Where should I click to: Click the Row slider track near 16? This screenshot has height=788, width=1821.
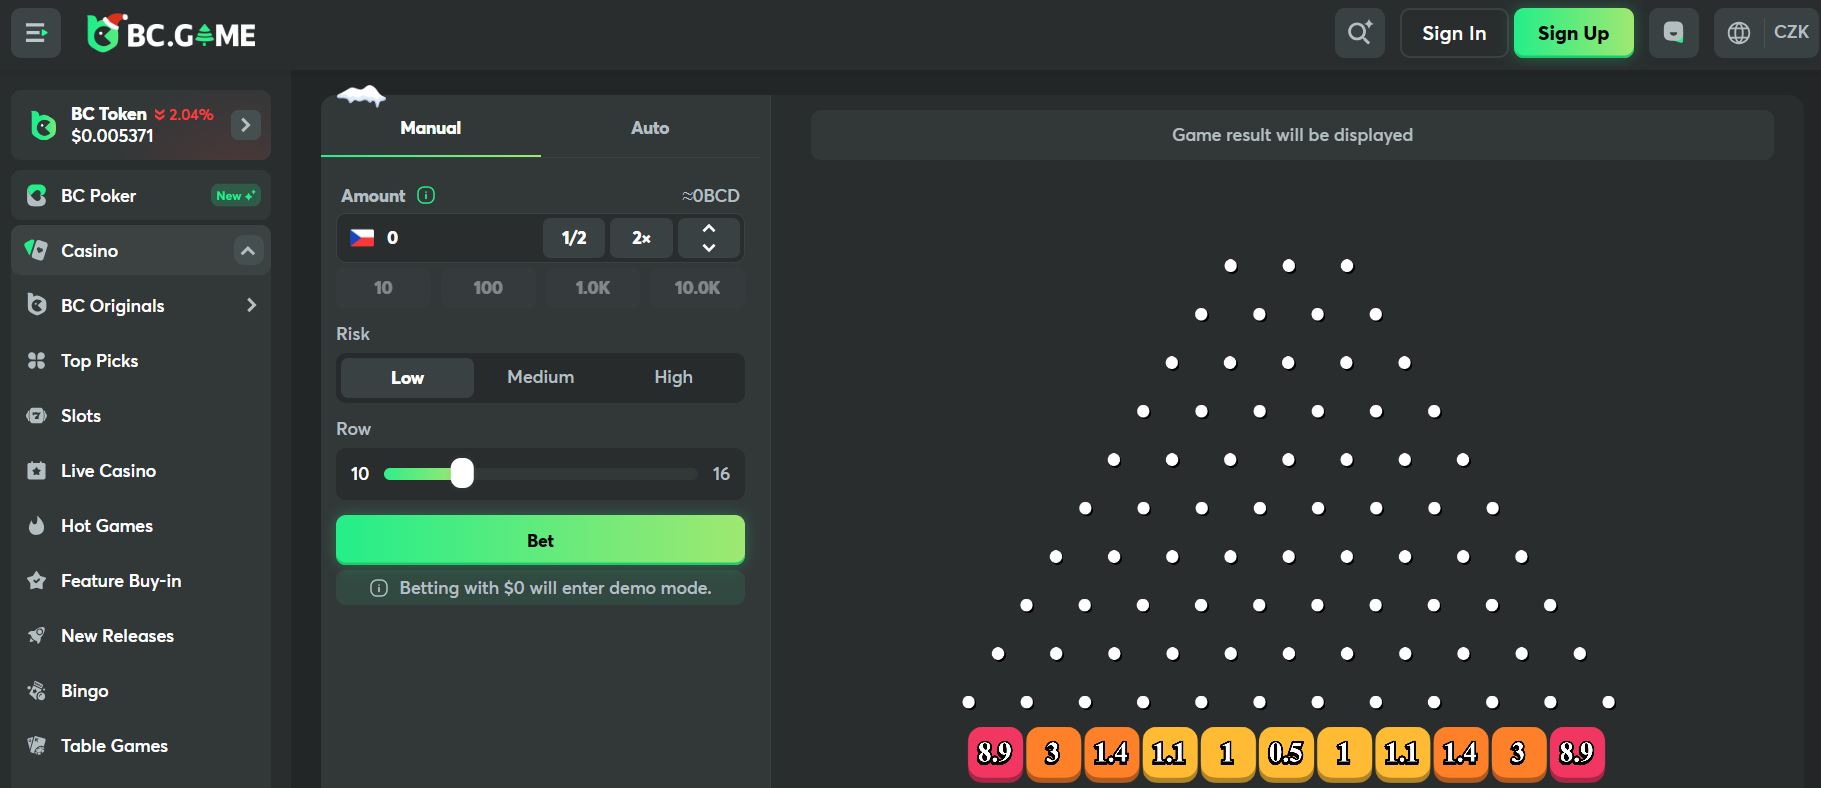[692, 474]
